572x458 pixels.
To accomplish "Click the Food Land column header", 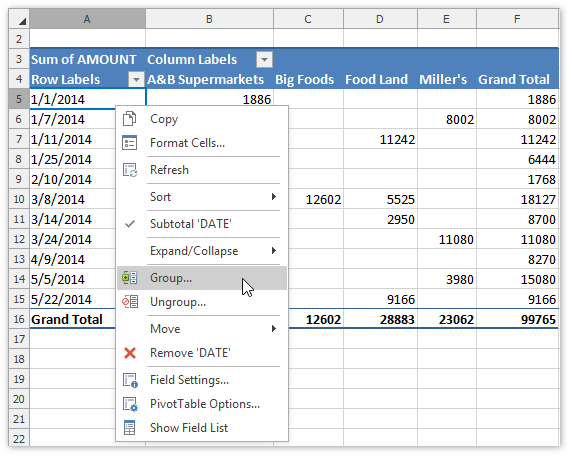I will [x=380, y=79].
